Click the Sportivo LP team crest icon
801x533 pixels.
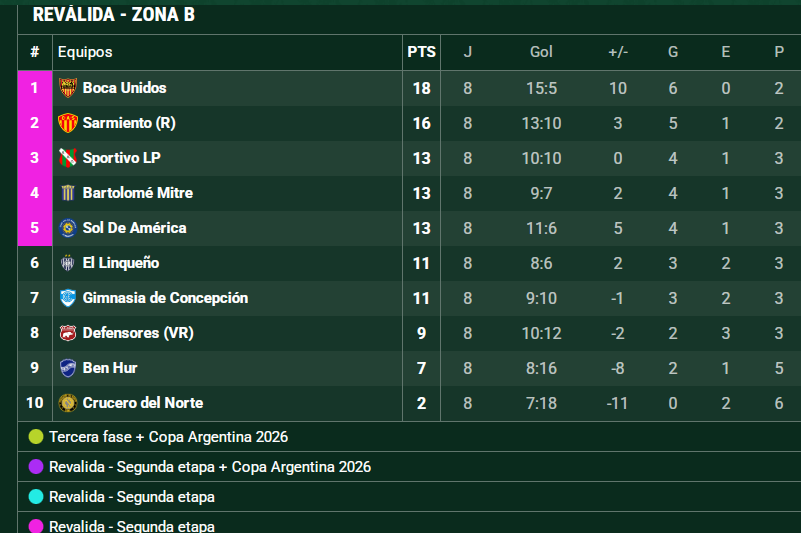[68, 158]
